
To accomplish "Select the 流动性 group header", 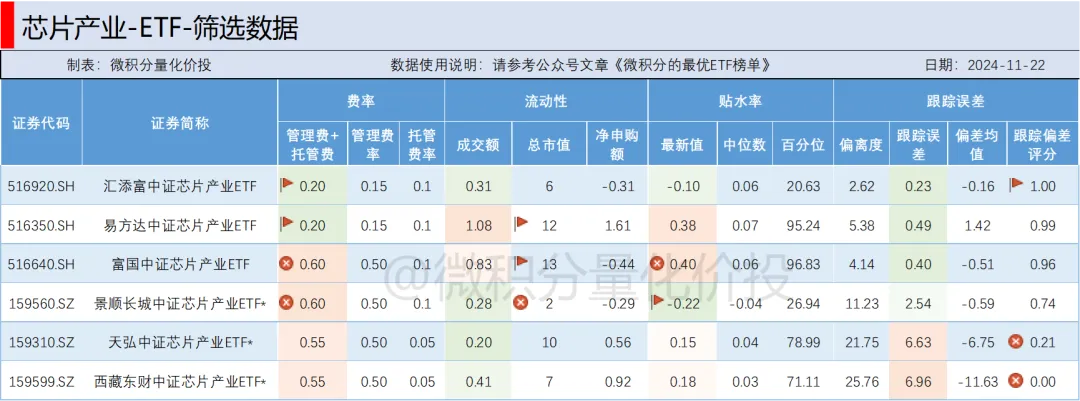I will pyautogui.click(x=546, y=101).
